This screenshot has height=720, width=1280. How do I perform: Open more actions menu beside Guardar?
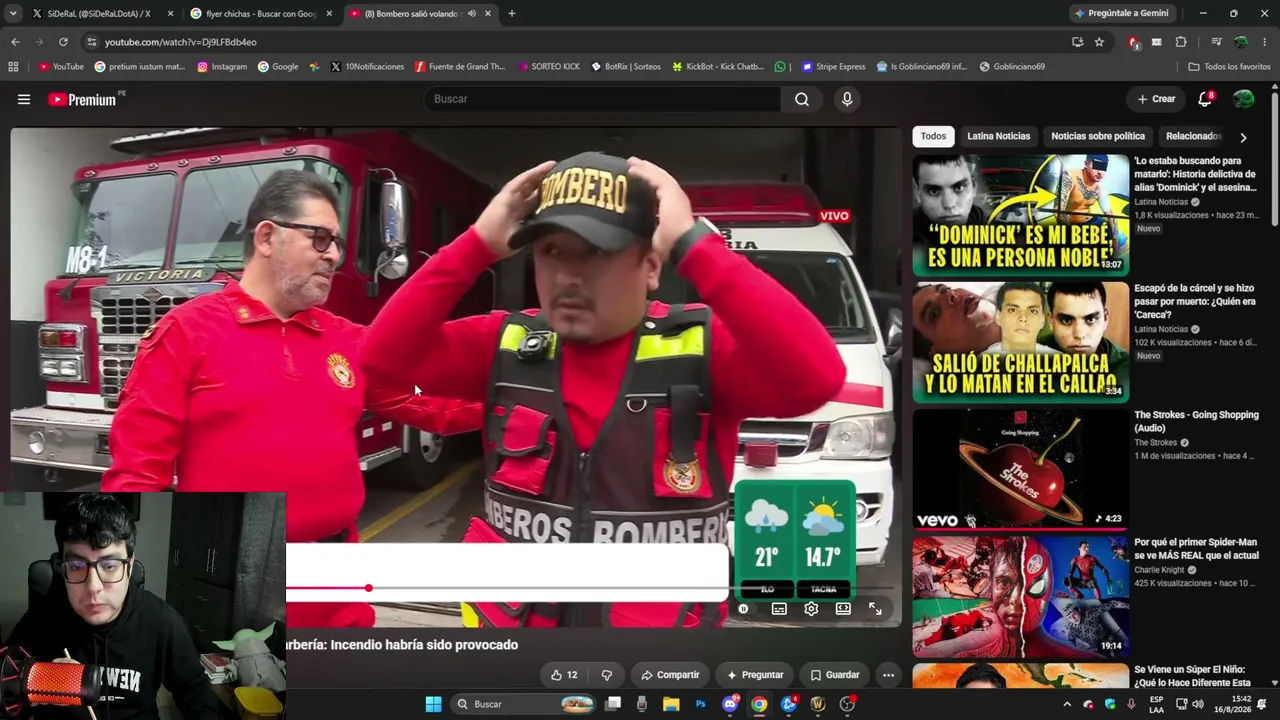[x=888, y=675]
